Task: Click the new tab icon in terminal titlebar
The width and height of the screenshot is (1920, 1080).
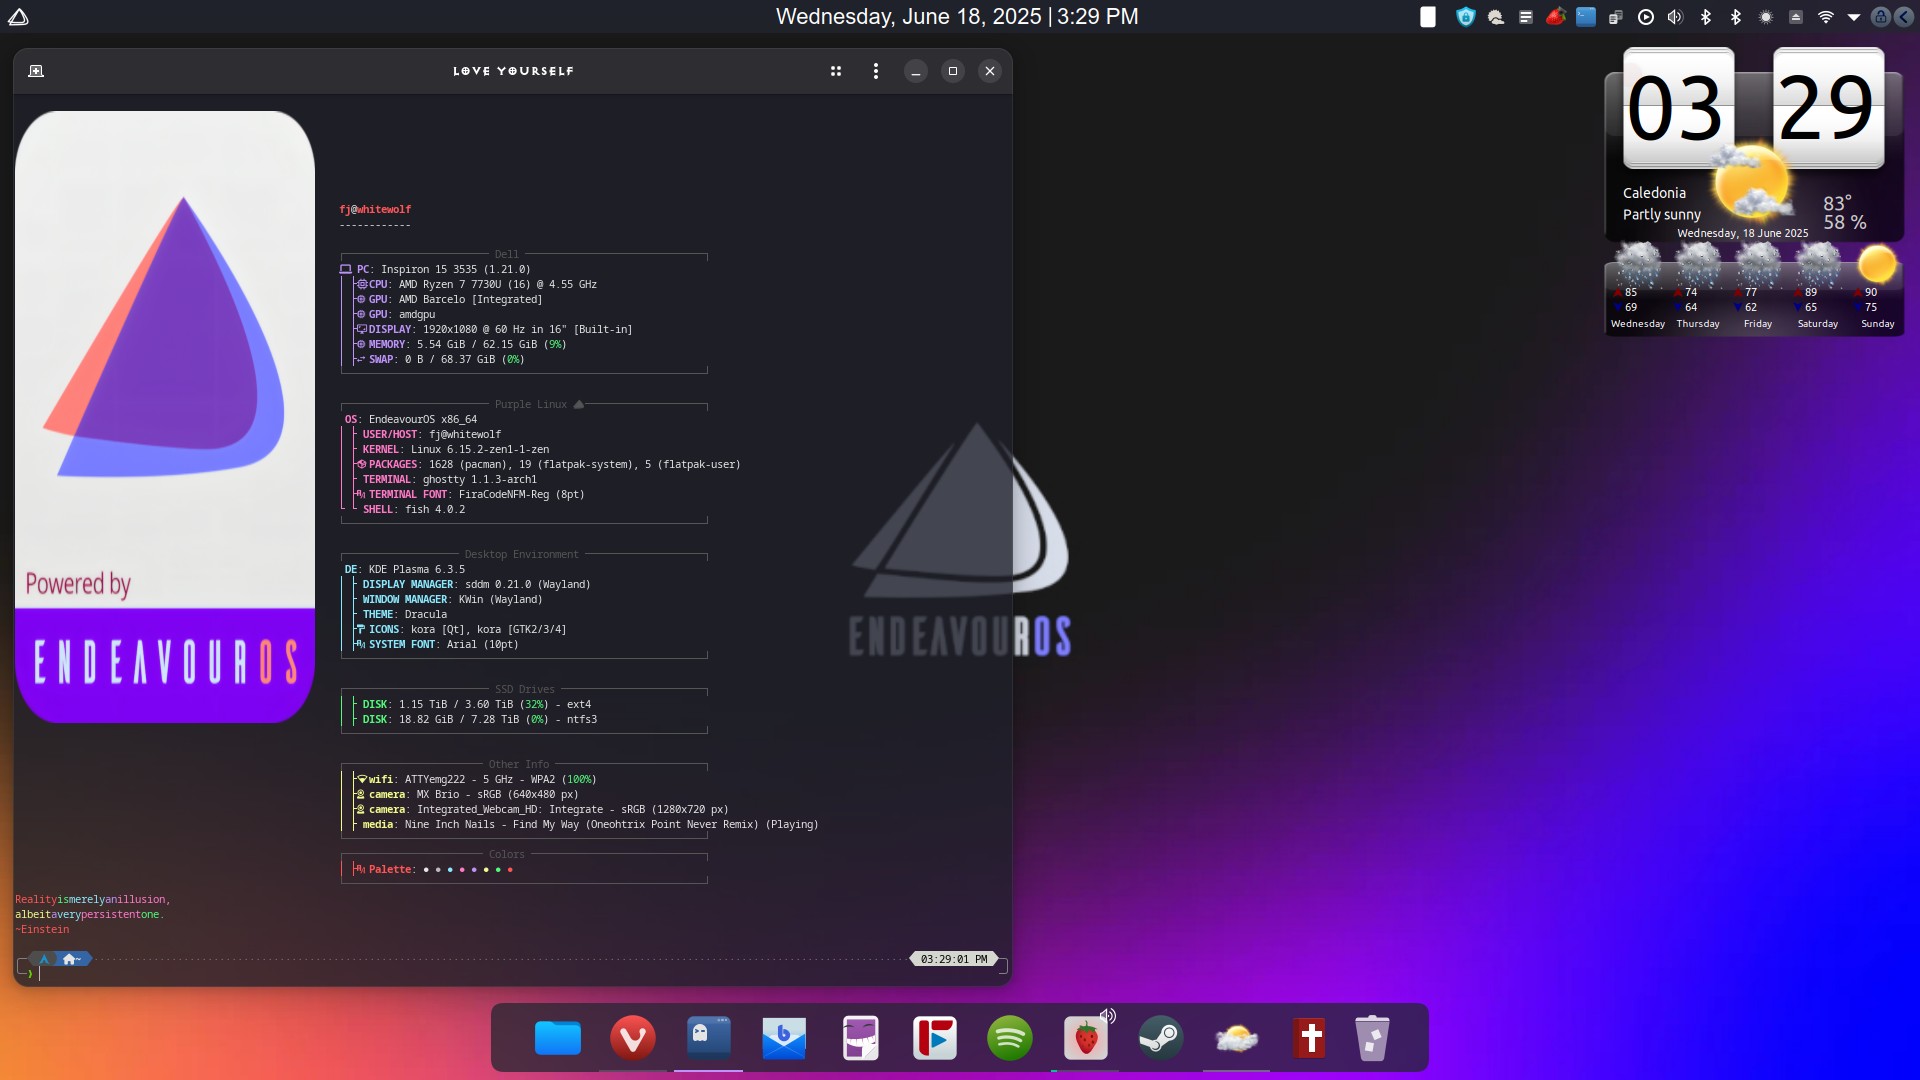Action: click(36, 71)
